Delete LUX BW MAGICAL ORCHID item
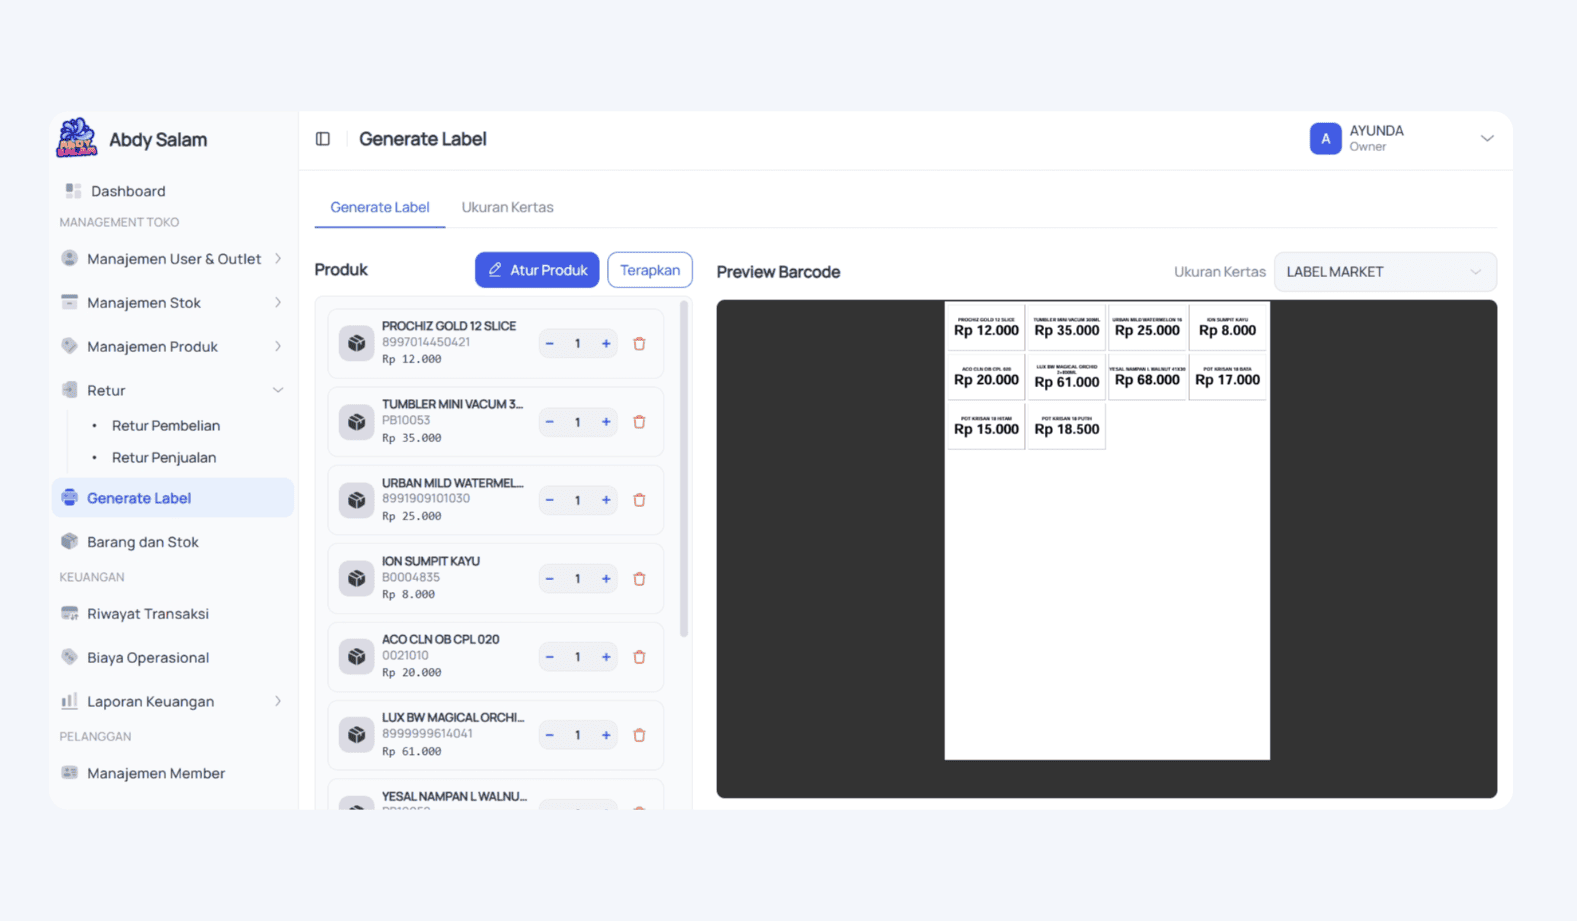The image size is (1577, 921). coord(639,735)
